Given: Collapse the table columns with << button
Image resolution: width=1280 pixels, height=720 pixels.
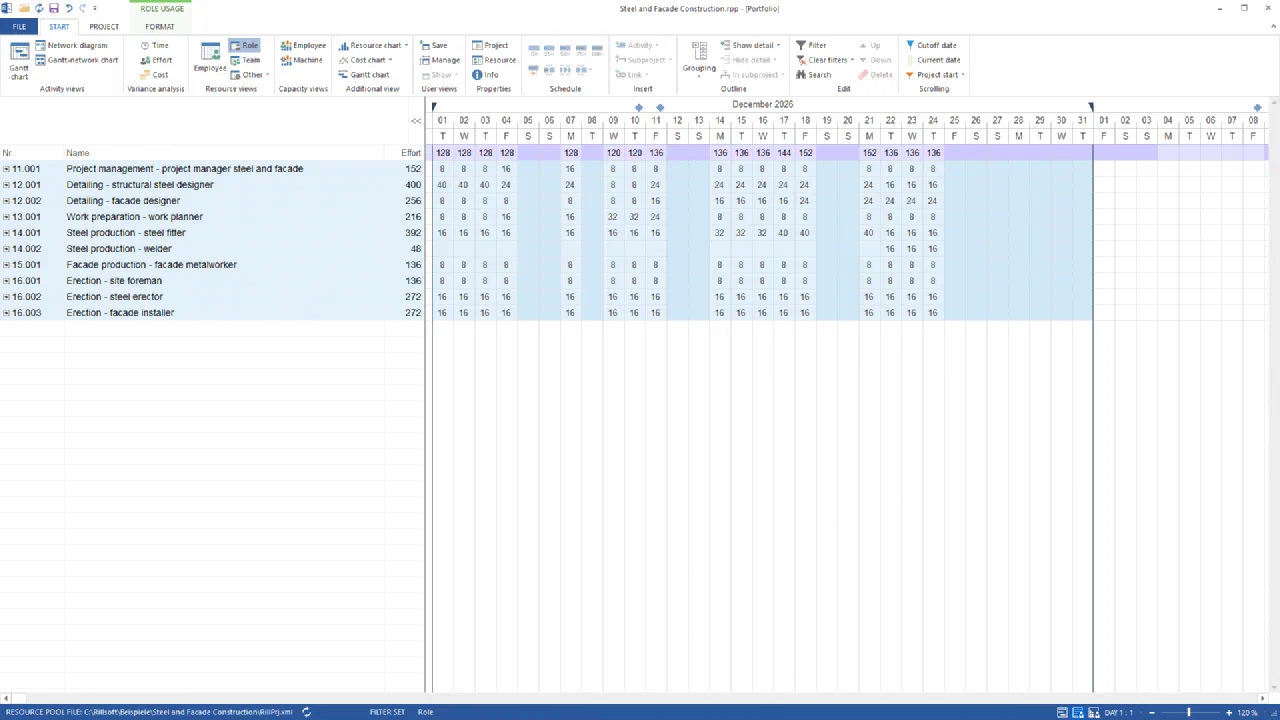Looking at the screenshot, I should pos(416,121).
